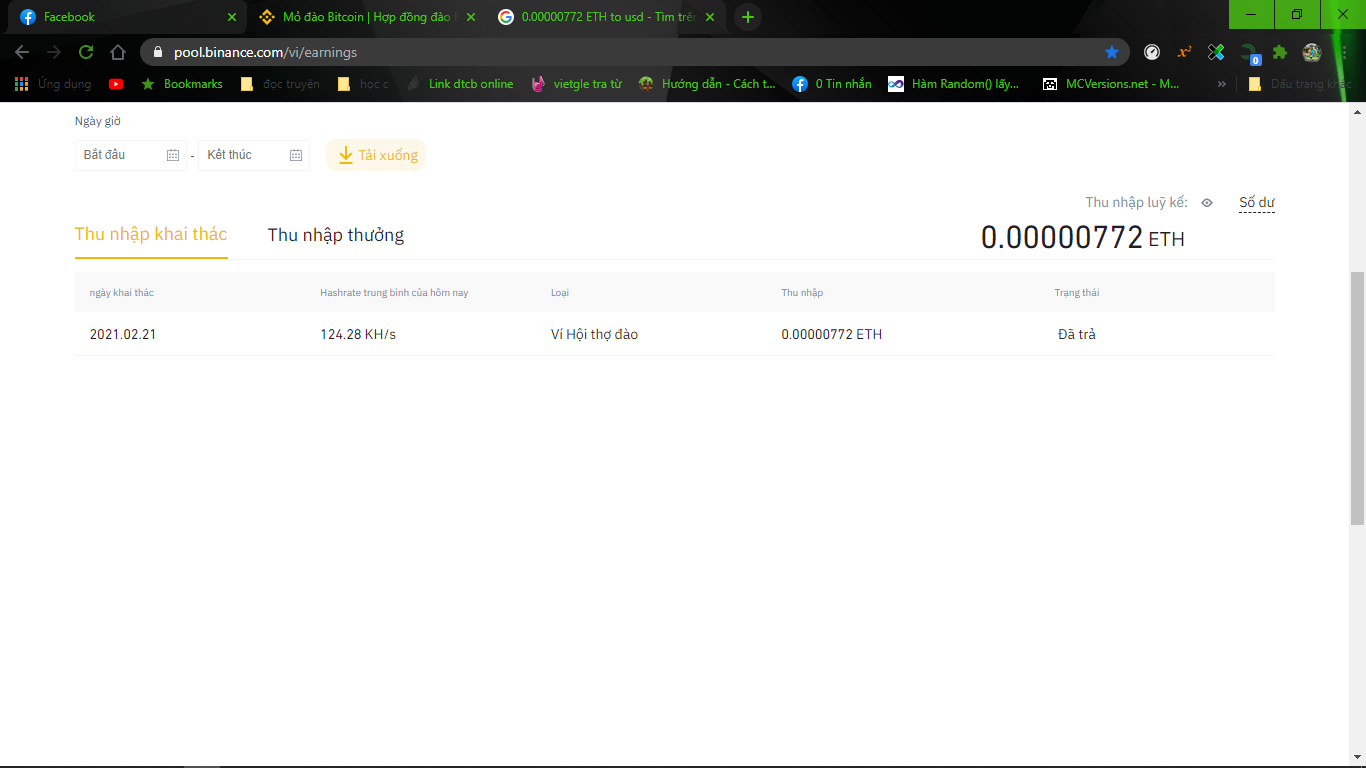Reload the current page

click(86, 52)
